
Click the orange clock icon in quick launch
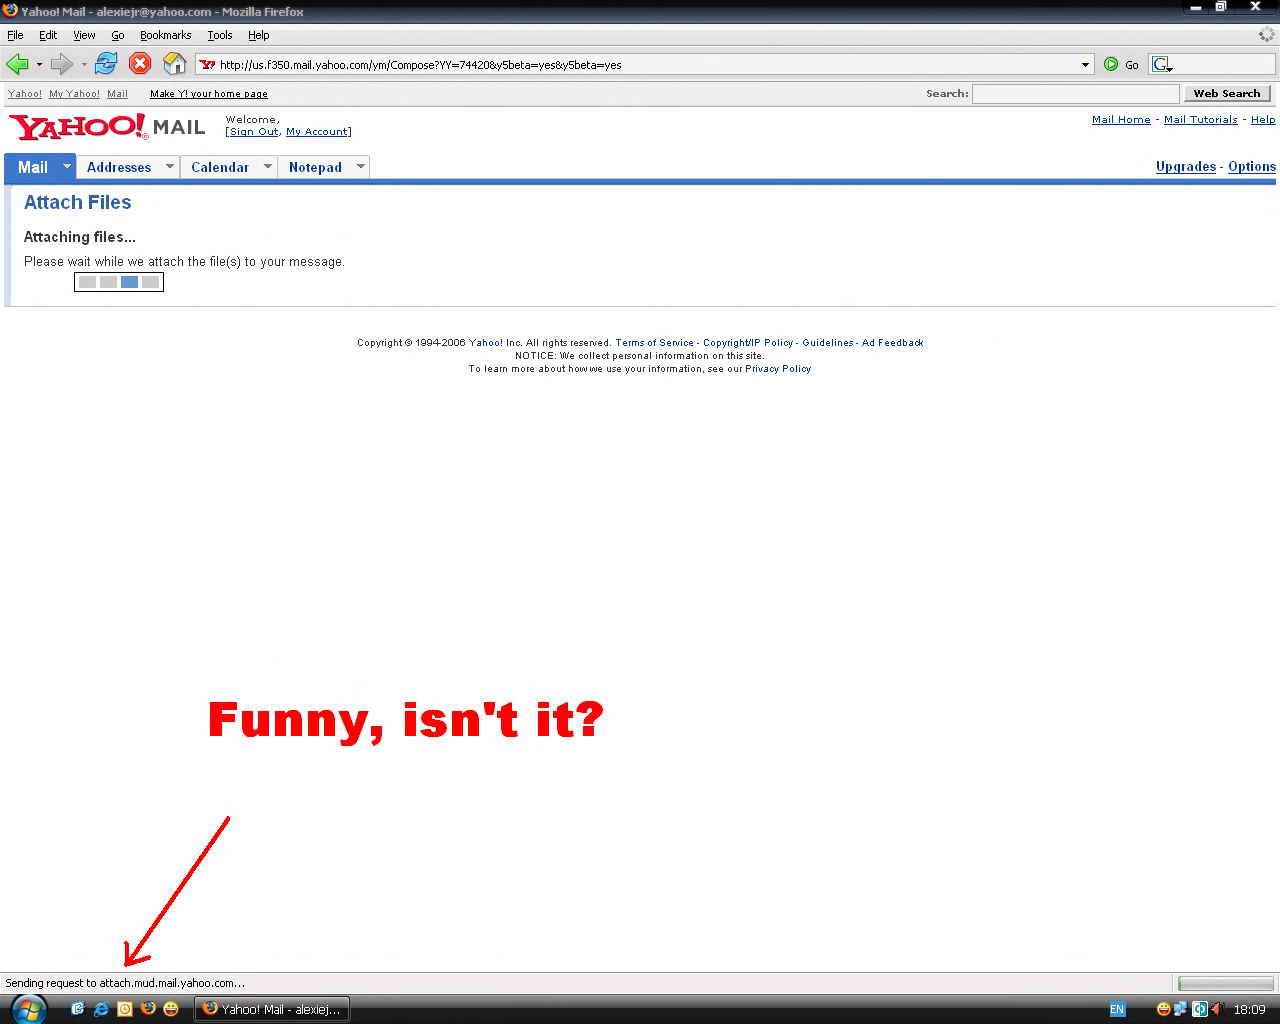(124, 1009)
